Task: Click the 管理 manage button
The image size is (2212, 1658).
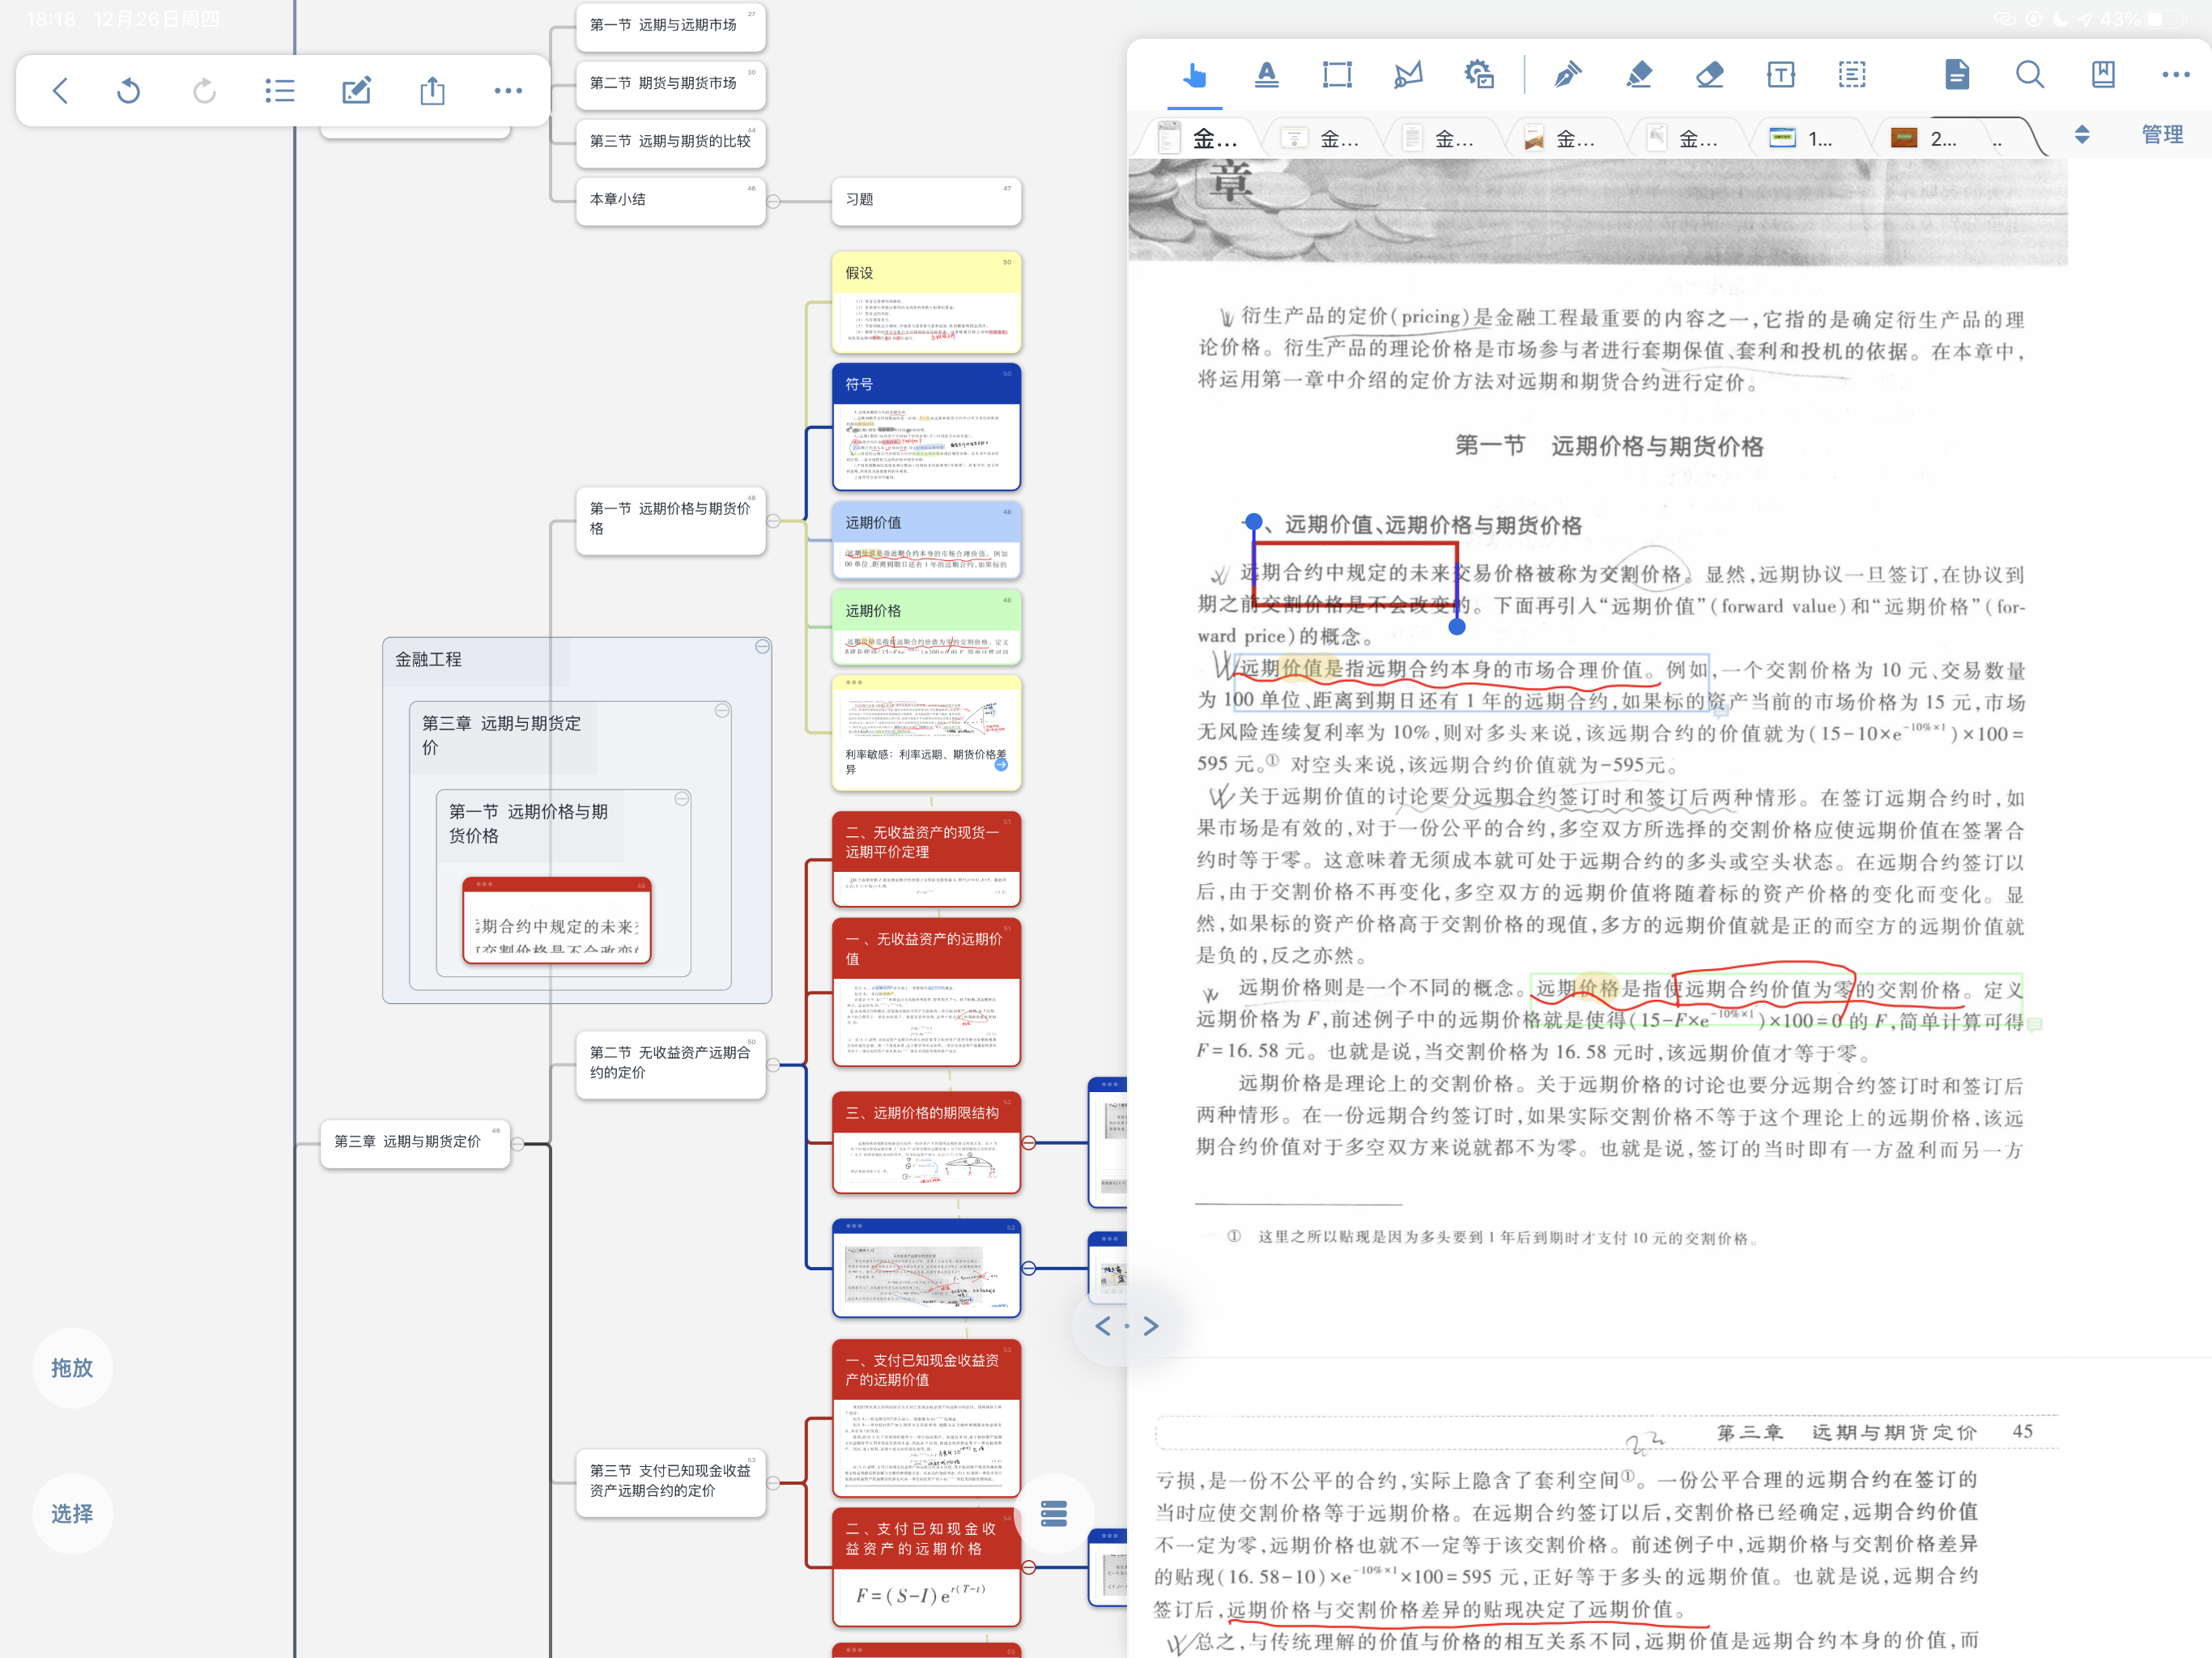Action: (x=2161, y=135)
